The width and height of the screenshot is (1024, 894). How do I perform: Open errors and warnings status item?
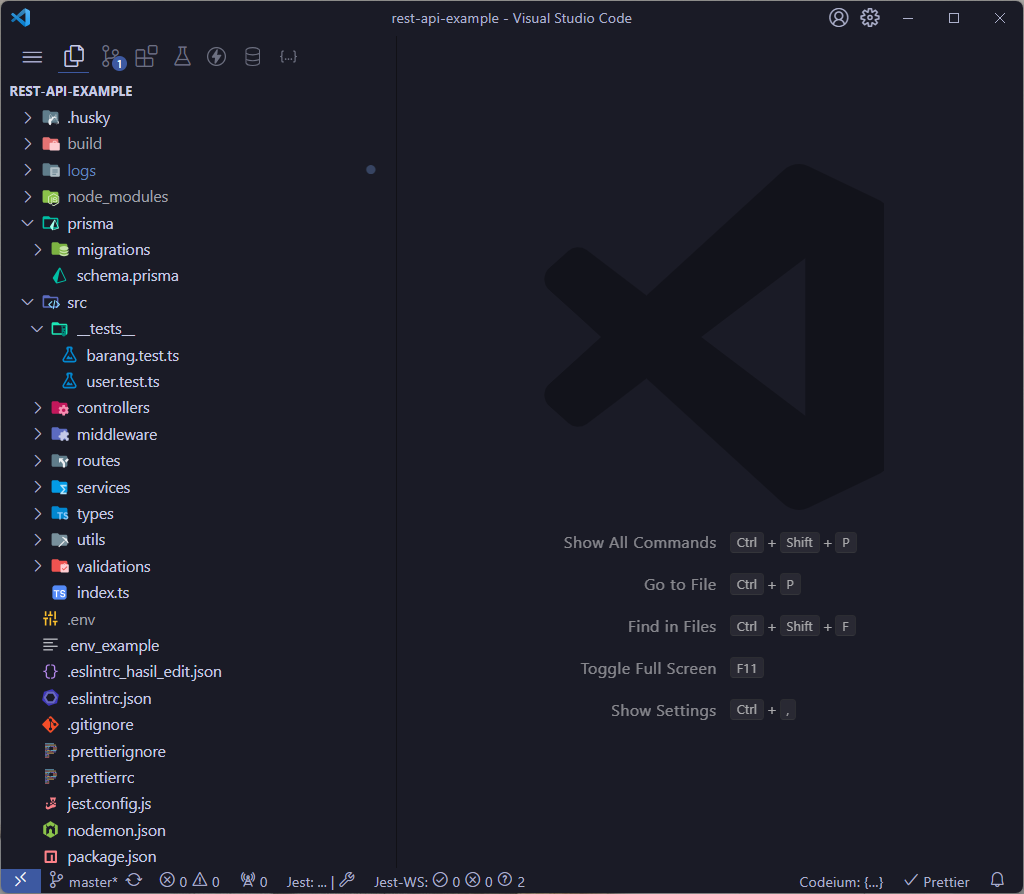(x=189, y=882)
